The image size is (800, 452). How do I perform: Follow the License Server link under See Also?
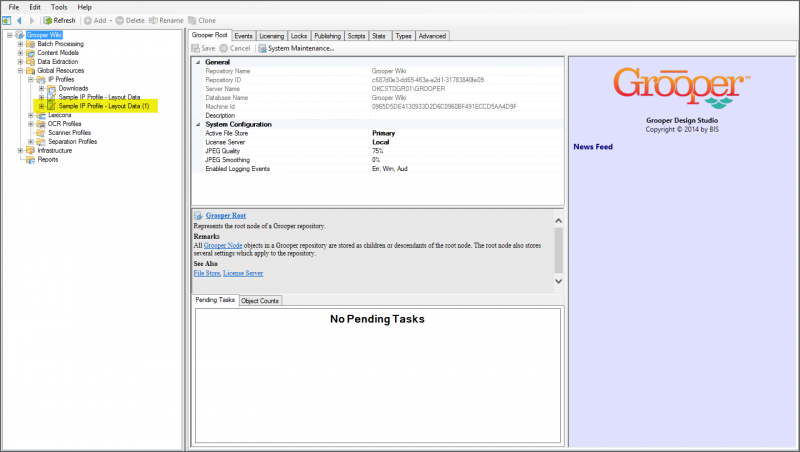243,273
